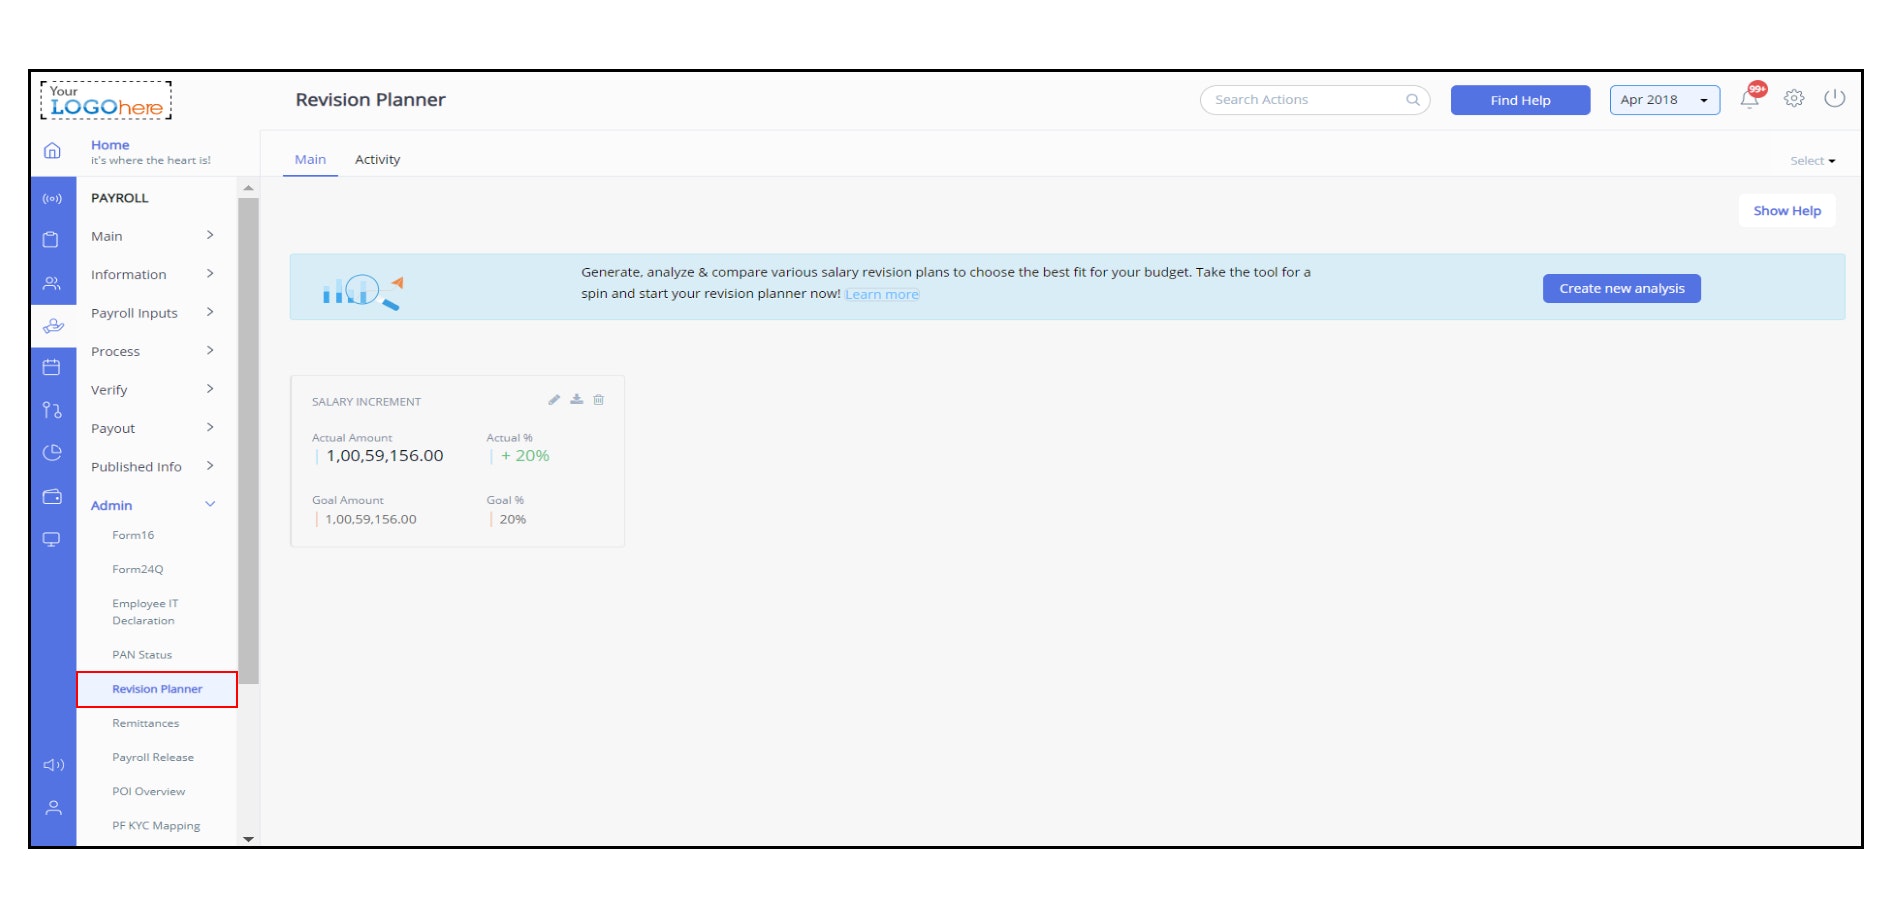Open the notifications bell
Image resolution: width=1894 pixels, height=913 pixels.
[1750, 98]
